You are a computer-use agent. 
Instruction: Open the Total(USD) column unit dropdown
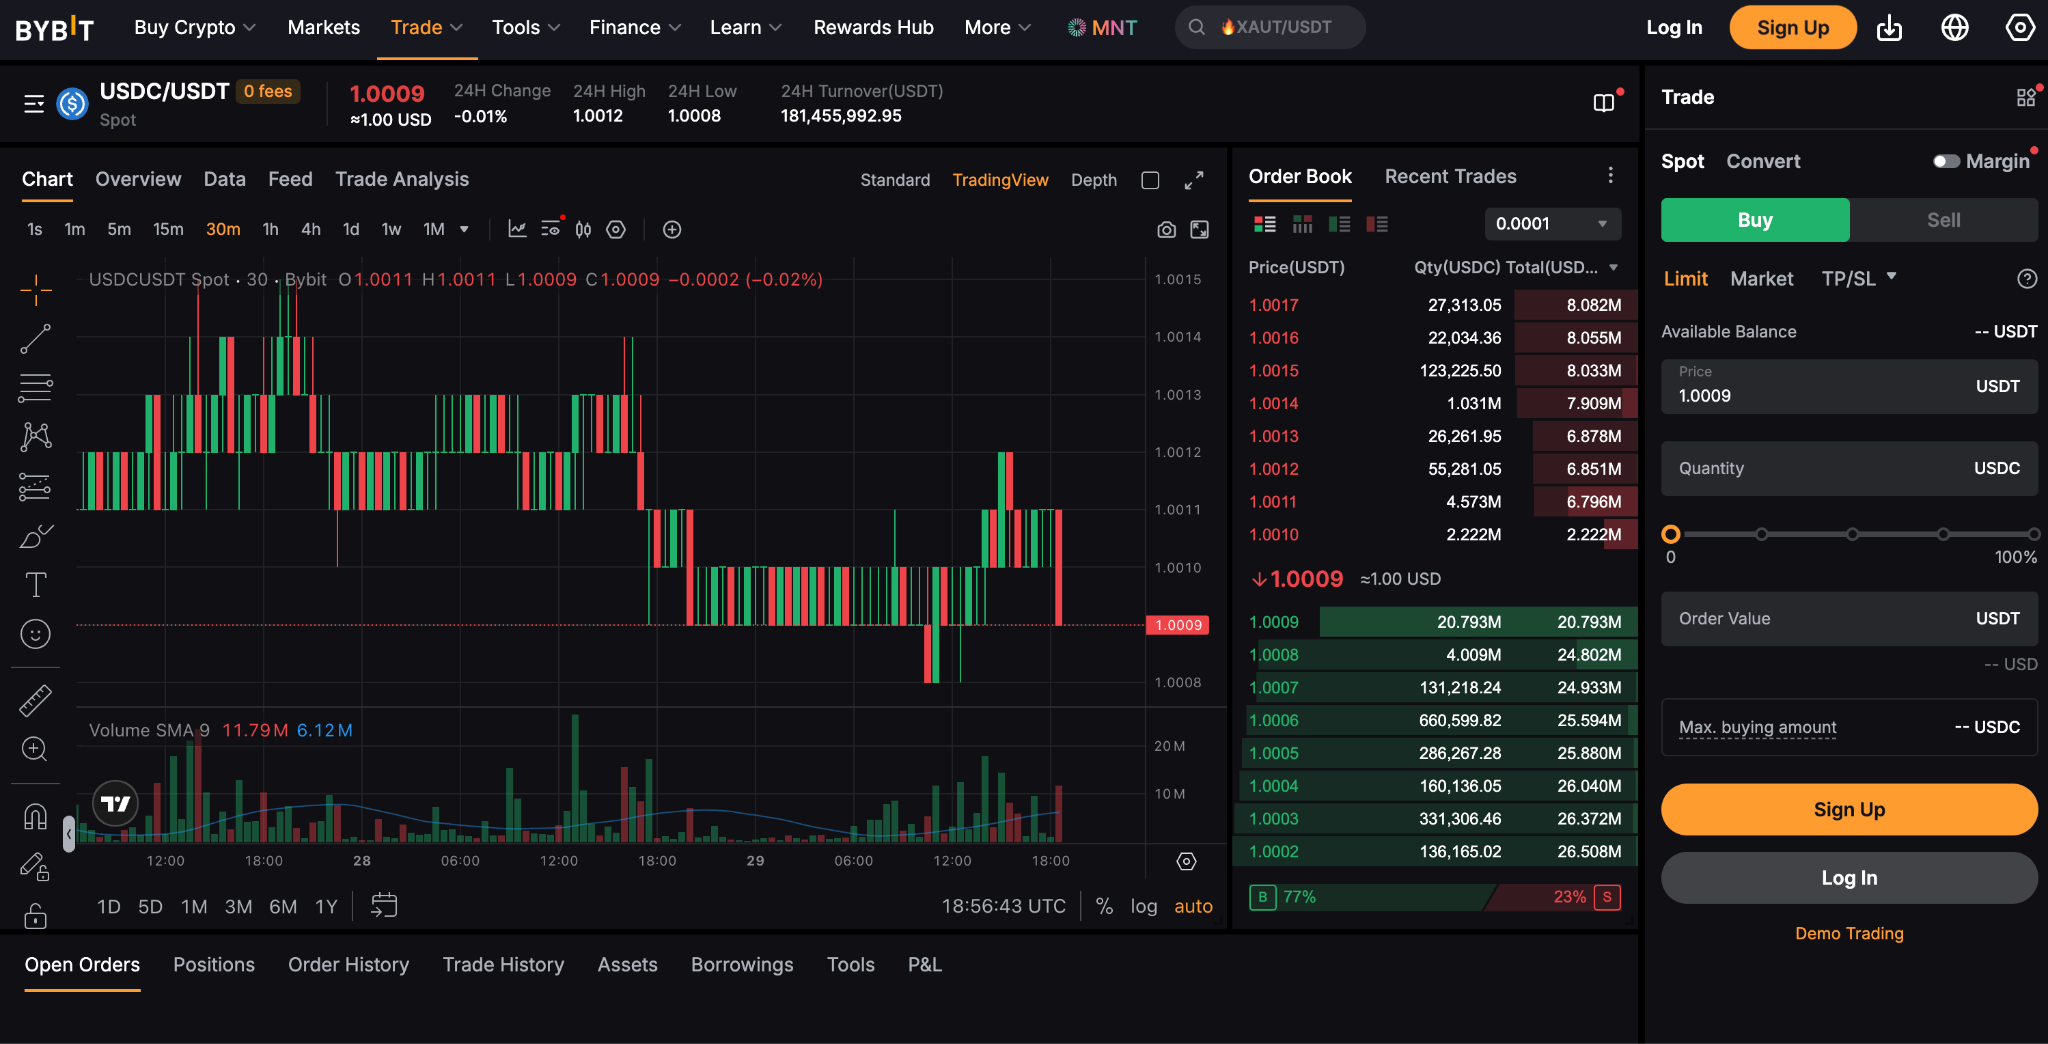[1613, 267]
